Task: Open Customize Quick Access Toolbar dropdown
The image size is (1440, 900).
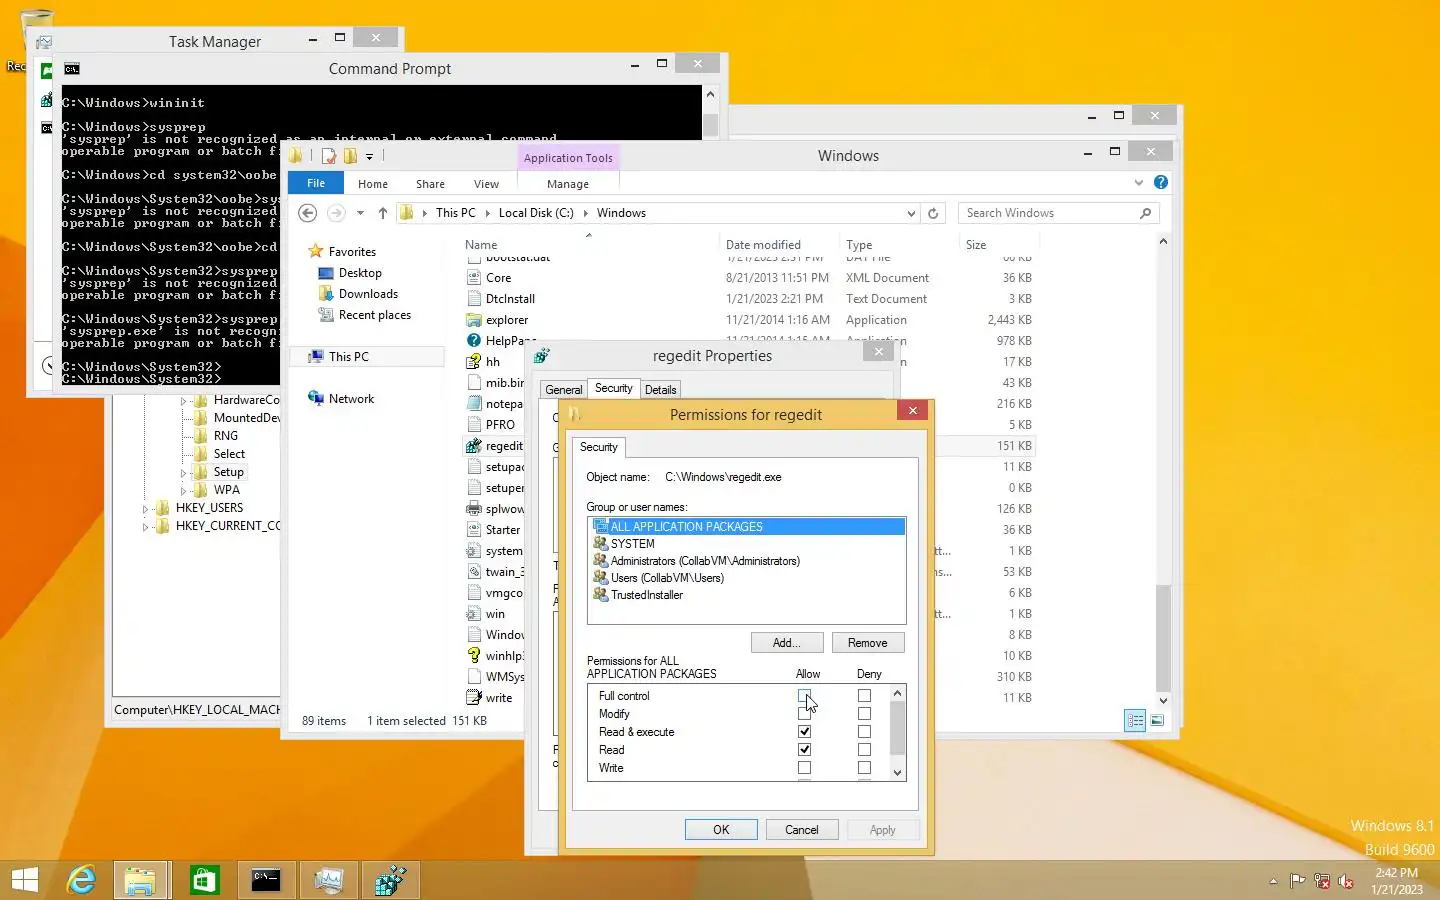Action: click(x=369, y=157)
